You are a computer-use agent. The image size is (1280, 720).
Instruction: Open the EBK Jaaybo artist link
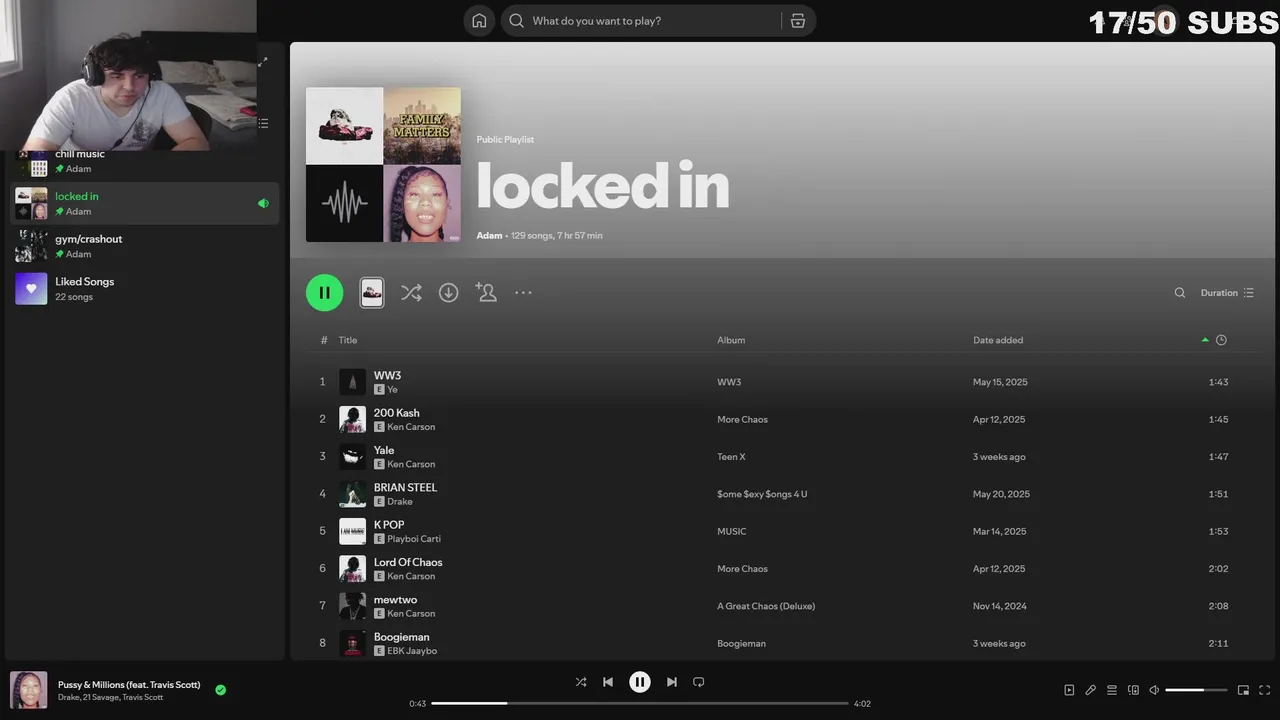coord(412,651)
